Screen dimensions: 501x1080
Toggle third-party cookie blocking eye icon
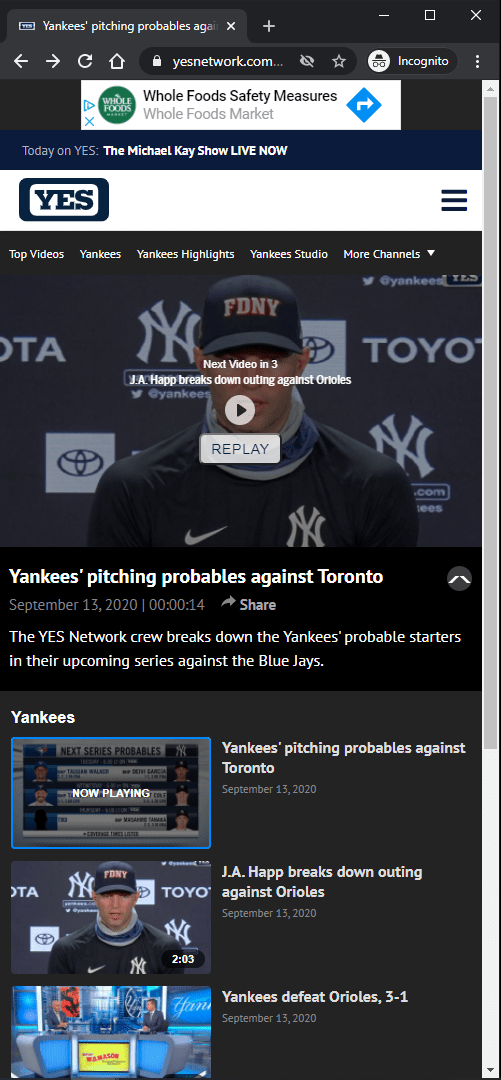(x=307, y=61)
